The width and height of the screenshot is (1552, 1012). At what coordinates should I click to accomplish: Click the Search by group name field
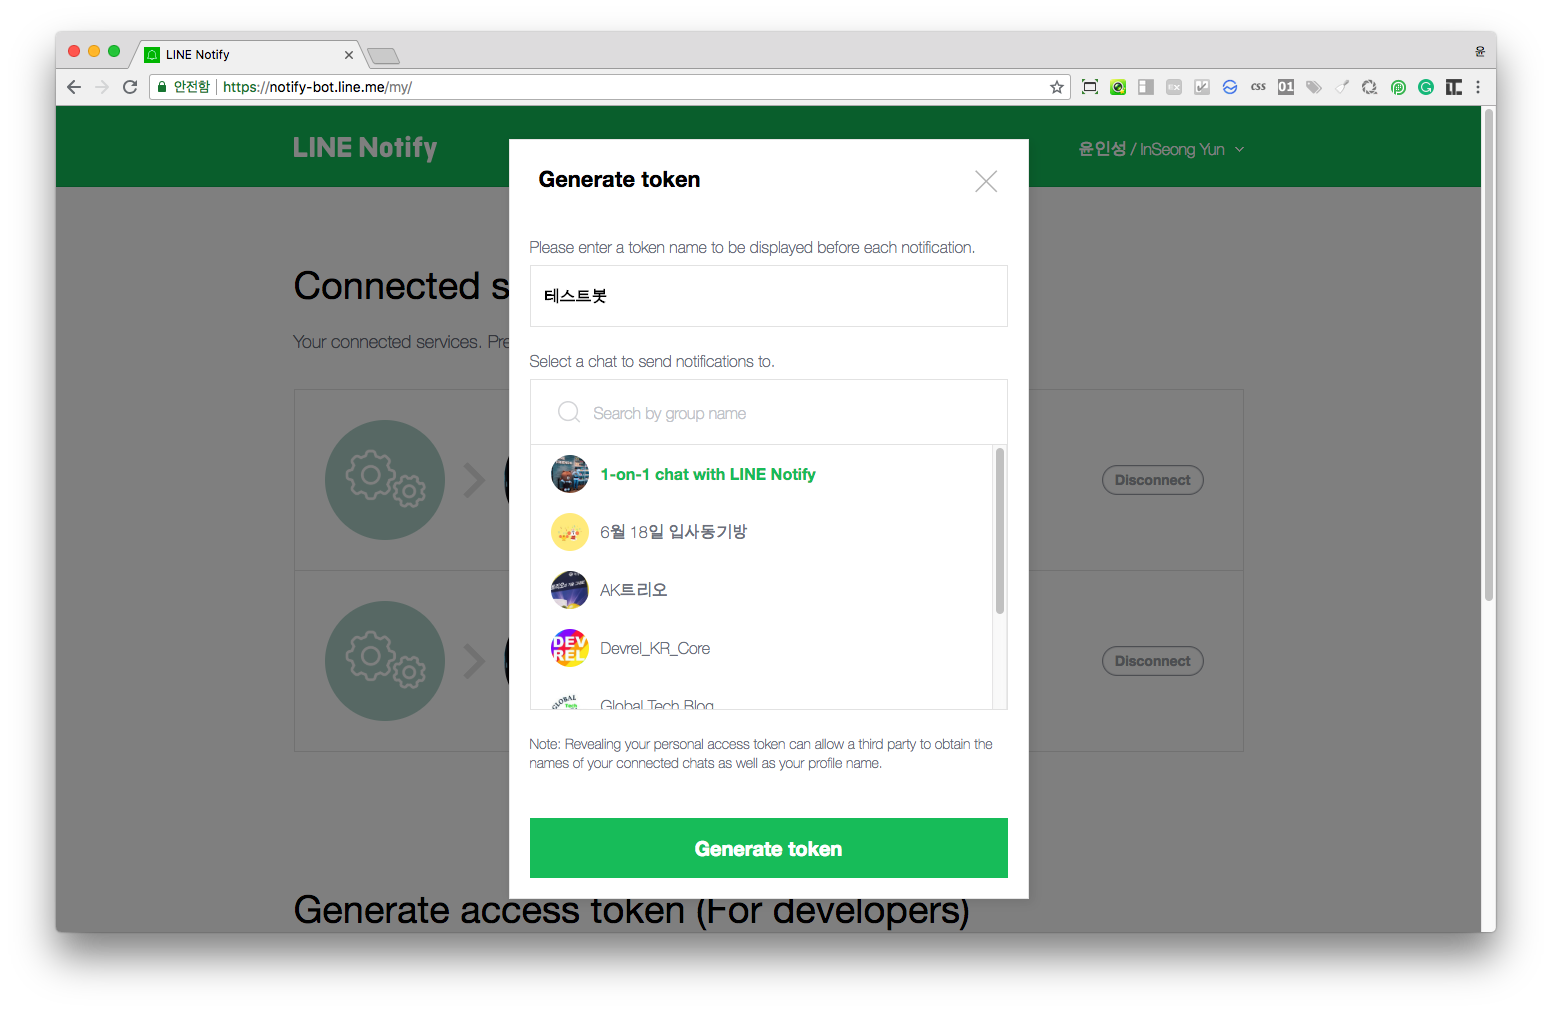point(768,413)
